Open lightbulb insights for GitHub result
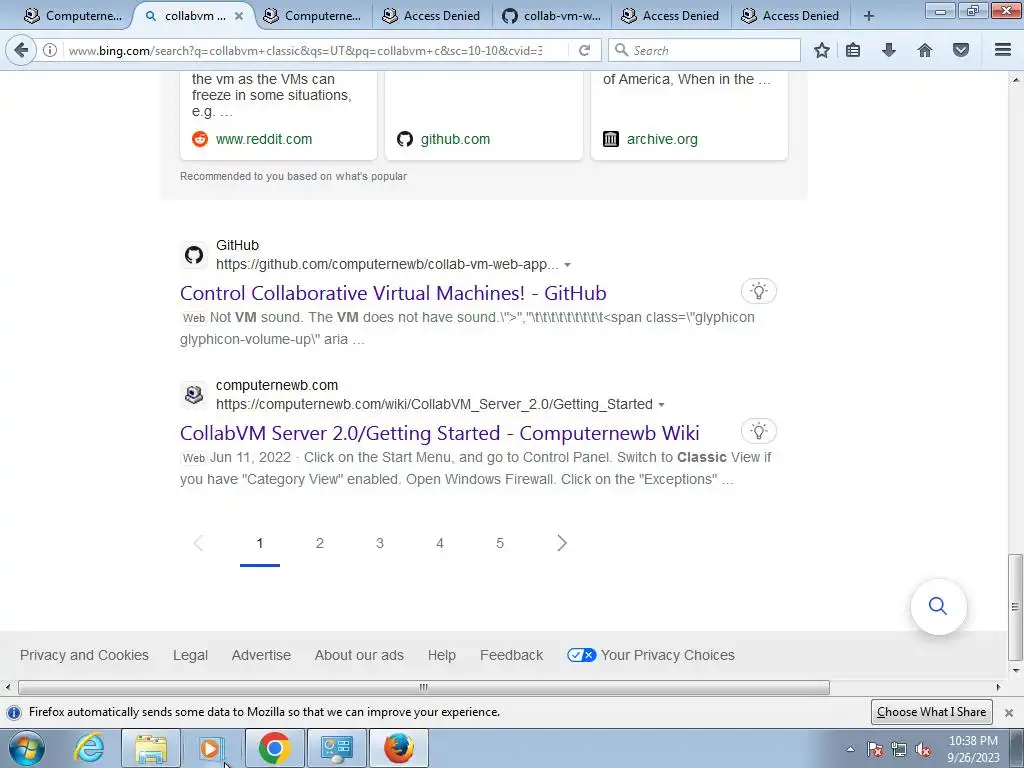Viewport: 1024px width, 768px height. 758,291
